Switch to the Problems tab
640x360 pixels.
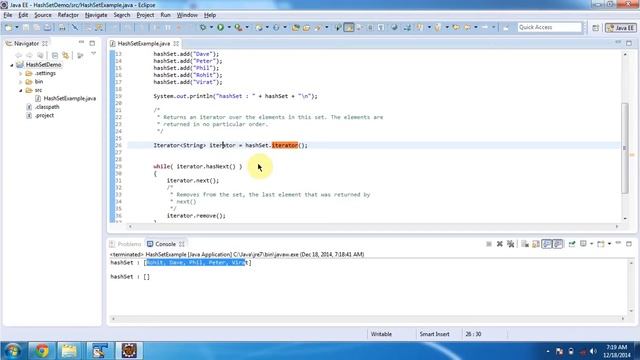(x=125, y=244)
